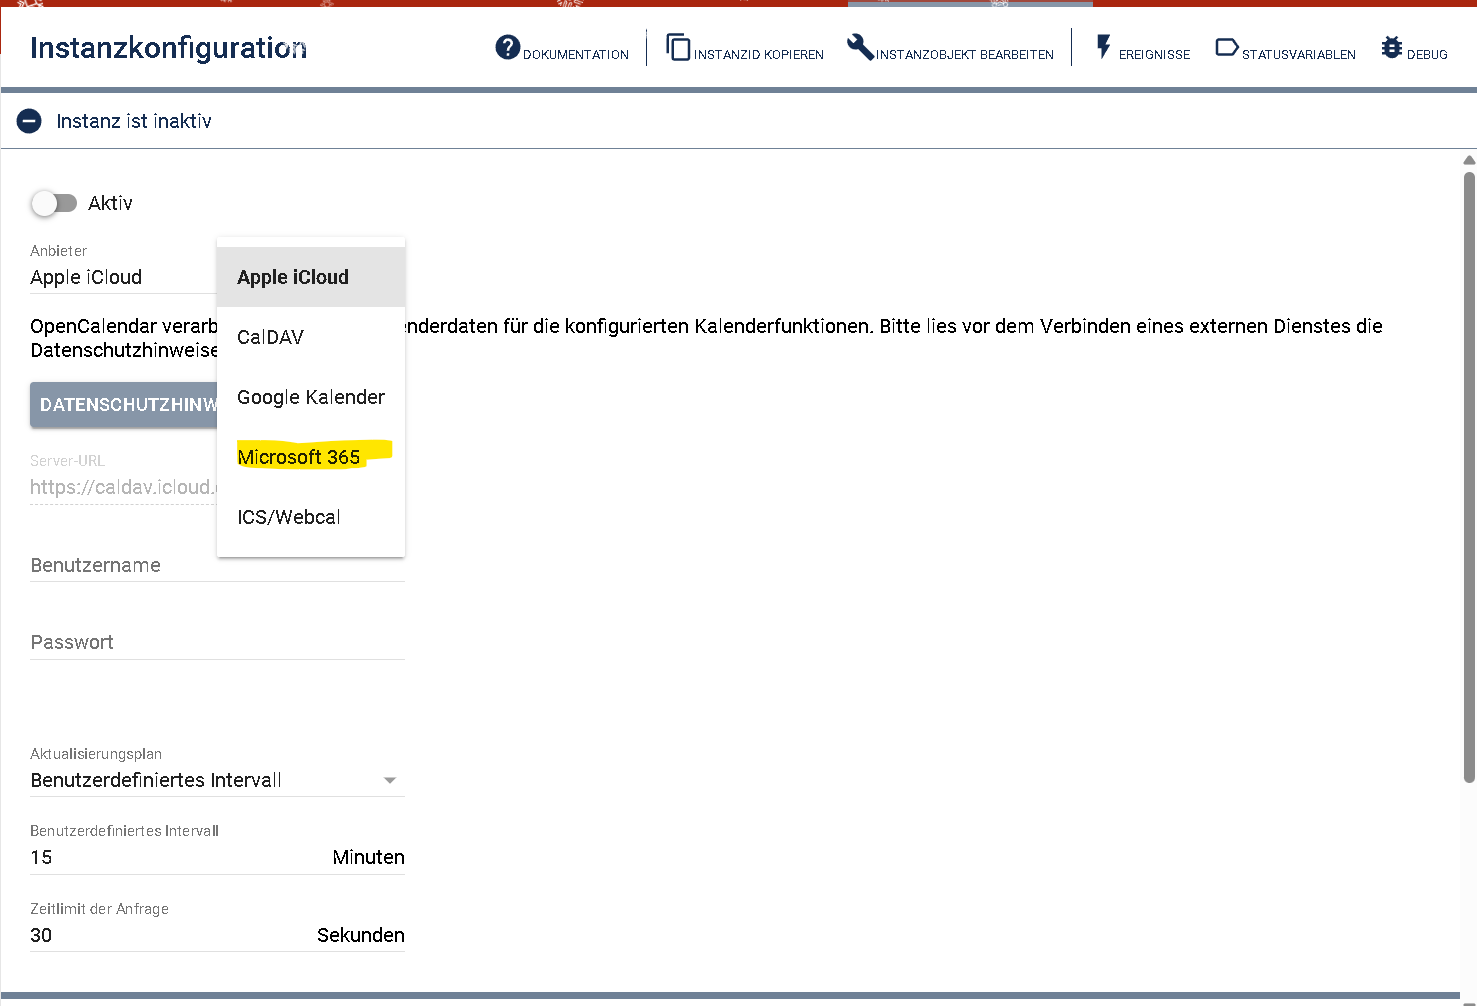Screen dimensions: 1477x1006
Task: Click the Benutzerdefiniertes Intervall minutes field
Action: [217, 857]
